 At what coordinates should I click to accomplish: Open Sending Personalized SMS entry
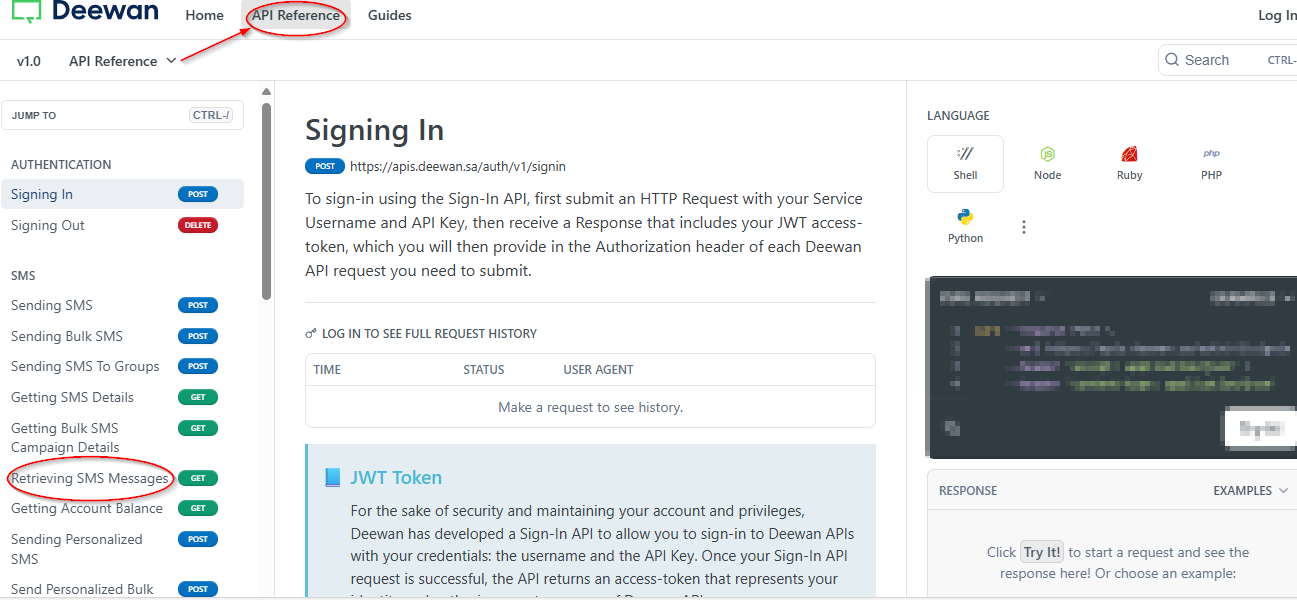(x=122, y=549)
